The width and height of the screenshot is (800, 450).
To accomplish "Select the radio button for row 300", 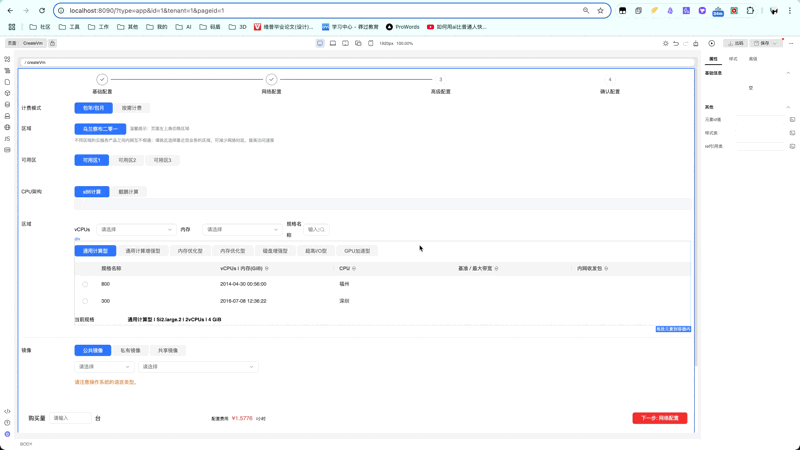I will (85, 301).
